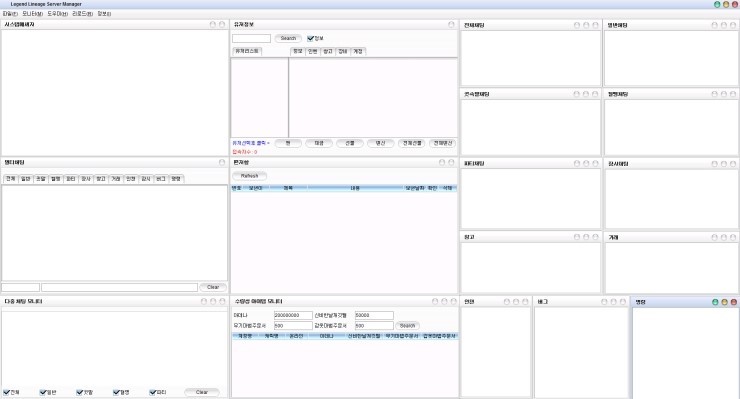Select 버그 tab in 멀티채팅 panel
The width and height of the screenshot is (740, 399).
coord(160,178)
